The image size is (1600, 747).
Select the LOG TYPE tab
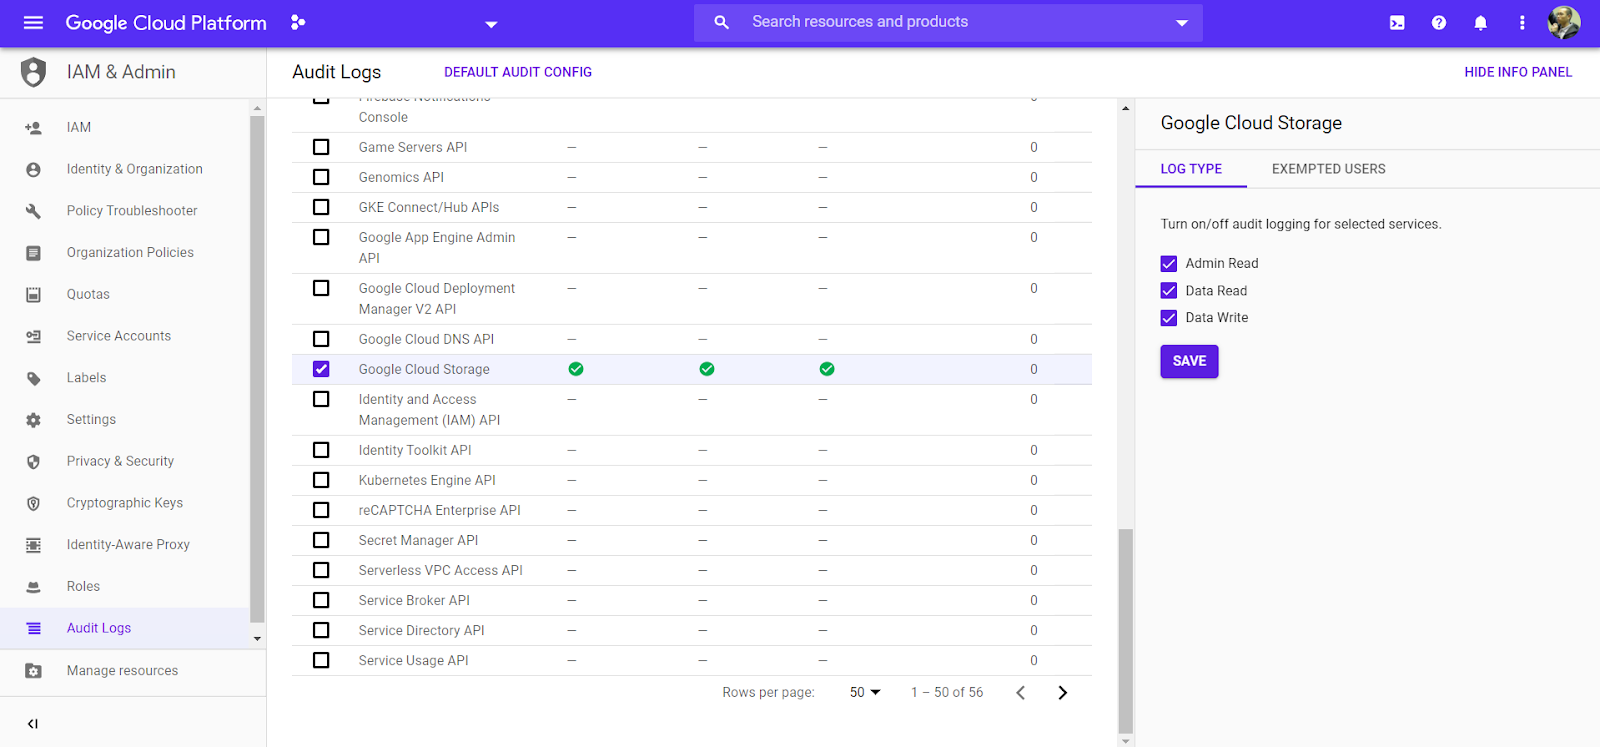click(1191, 169)
